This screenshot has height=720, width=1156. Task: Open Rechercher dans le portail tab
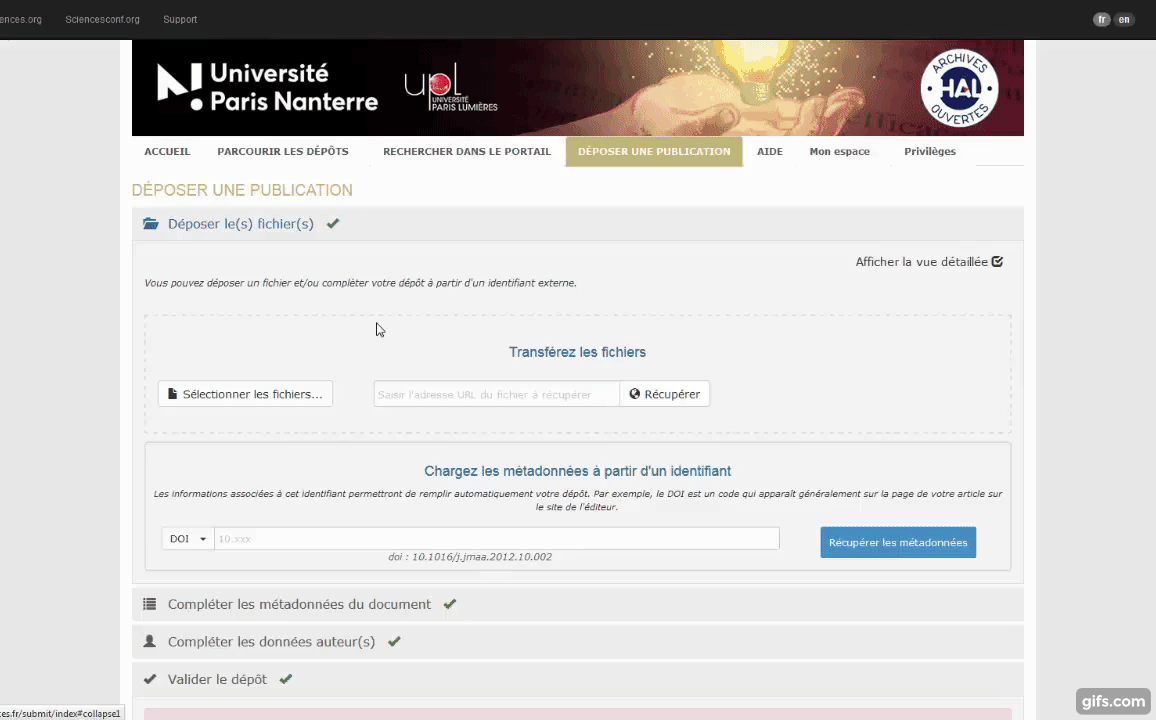tap(467, 151)
